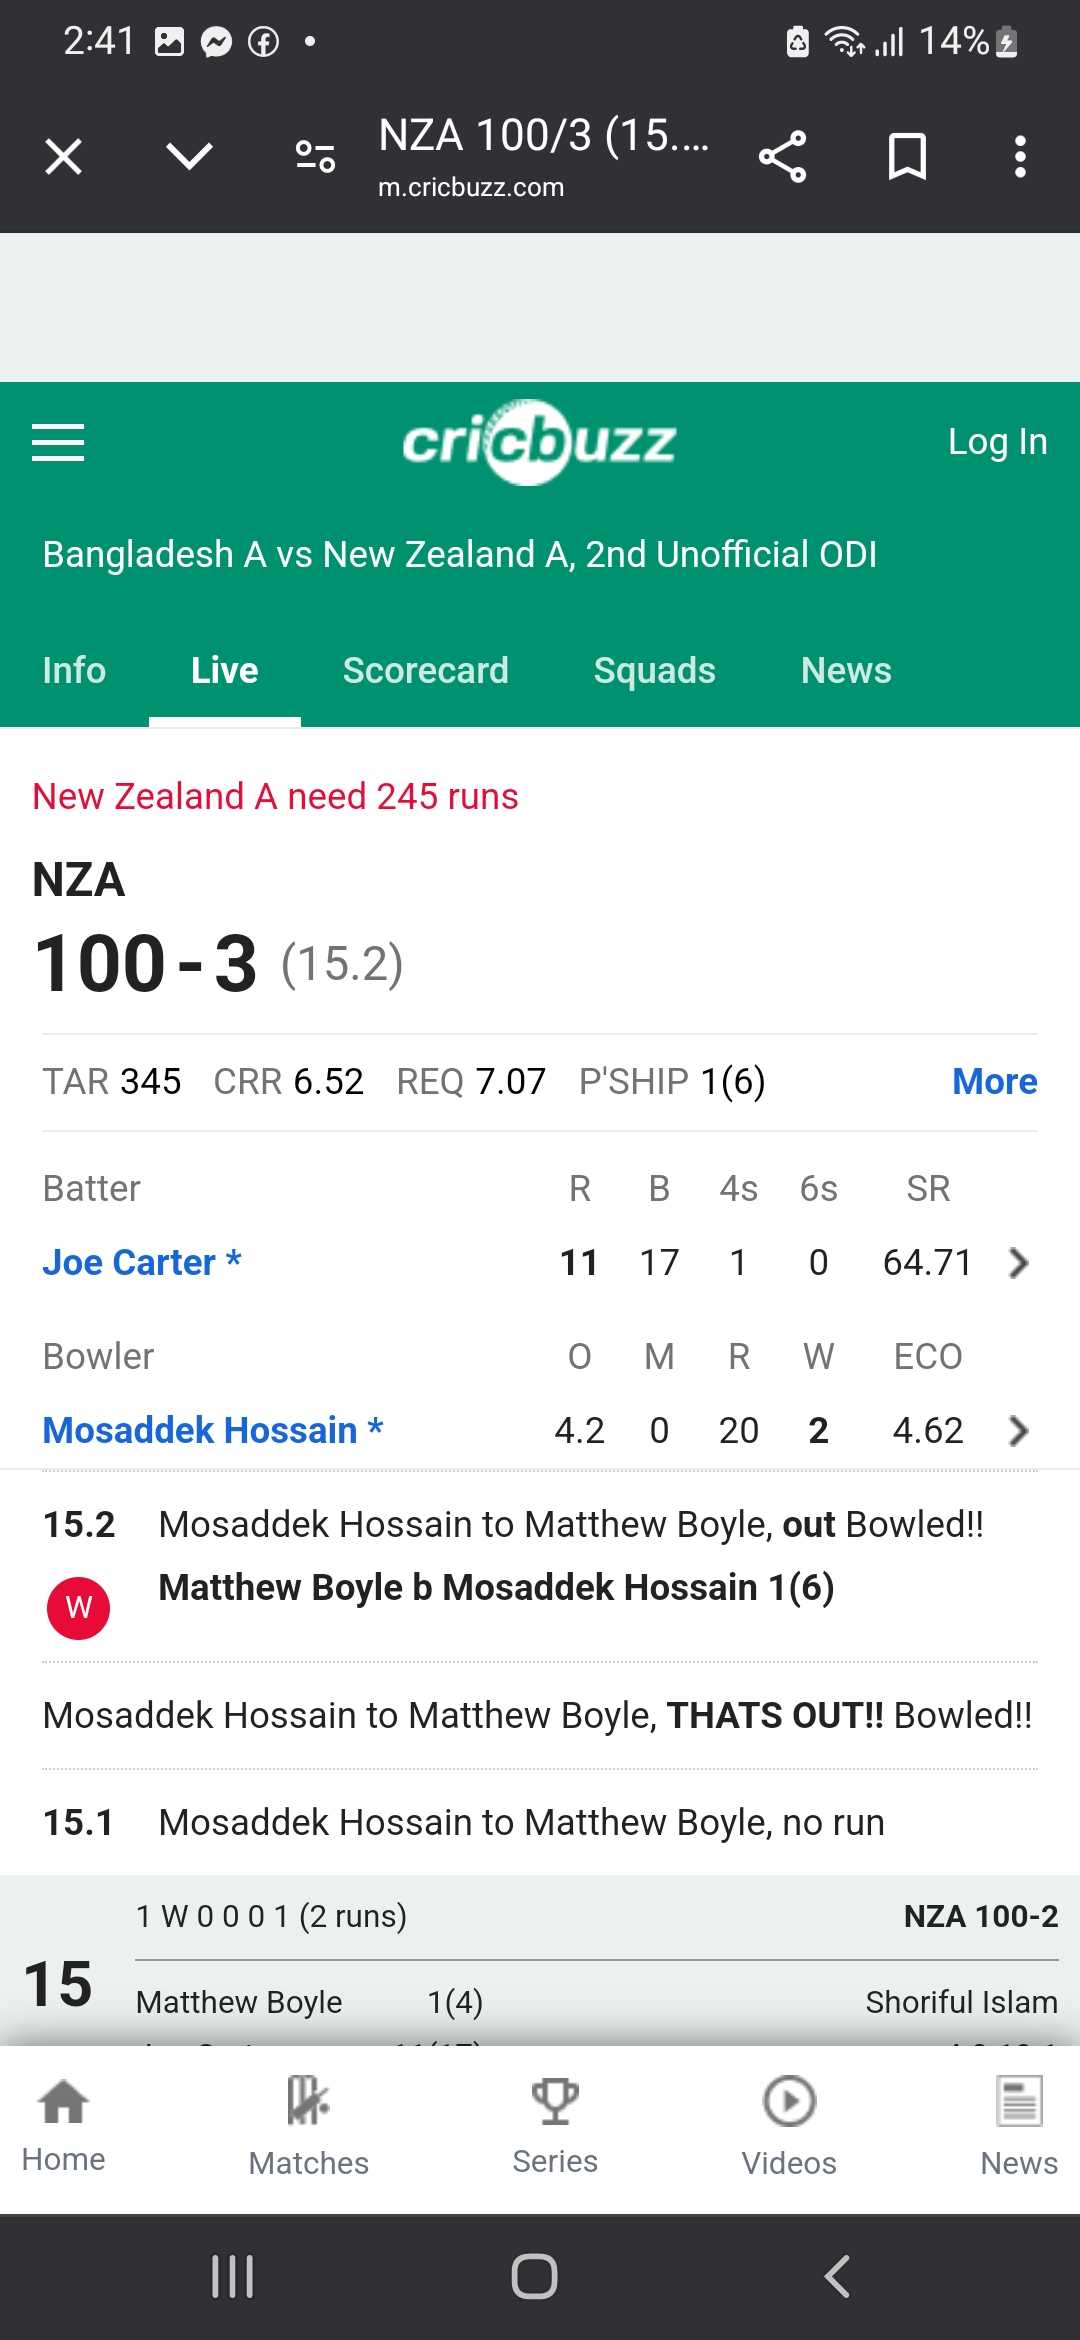Expand Mosaddek Hossain bowler details chevron

(x=1019, y=1431)
